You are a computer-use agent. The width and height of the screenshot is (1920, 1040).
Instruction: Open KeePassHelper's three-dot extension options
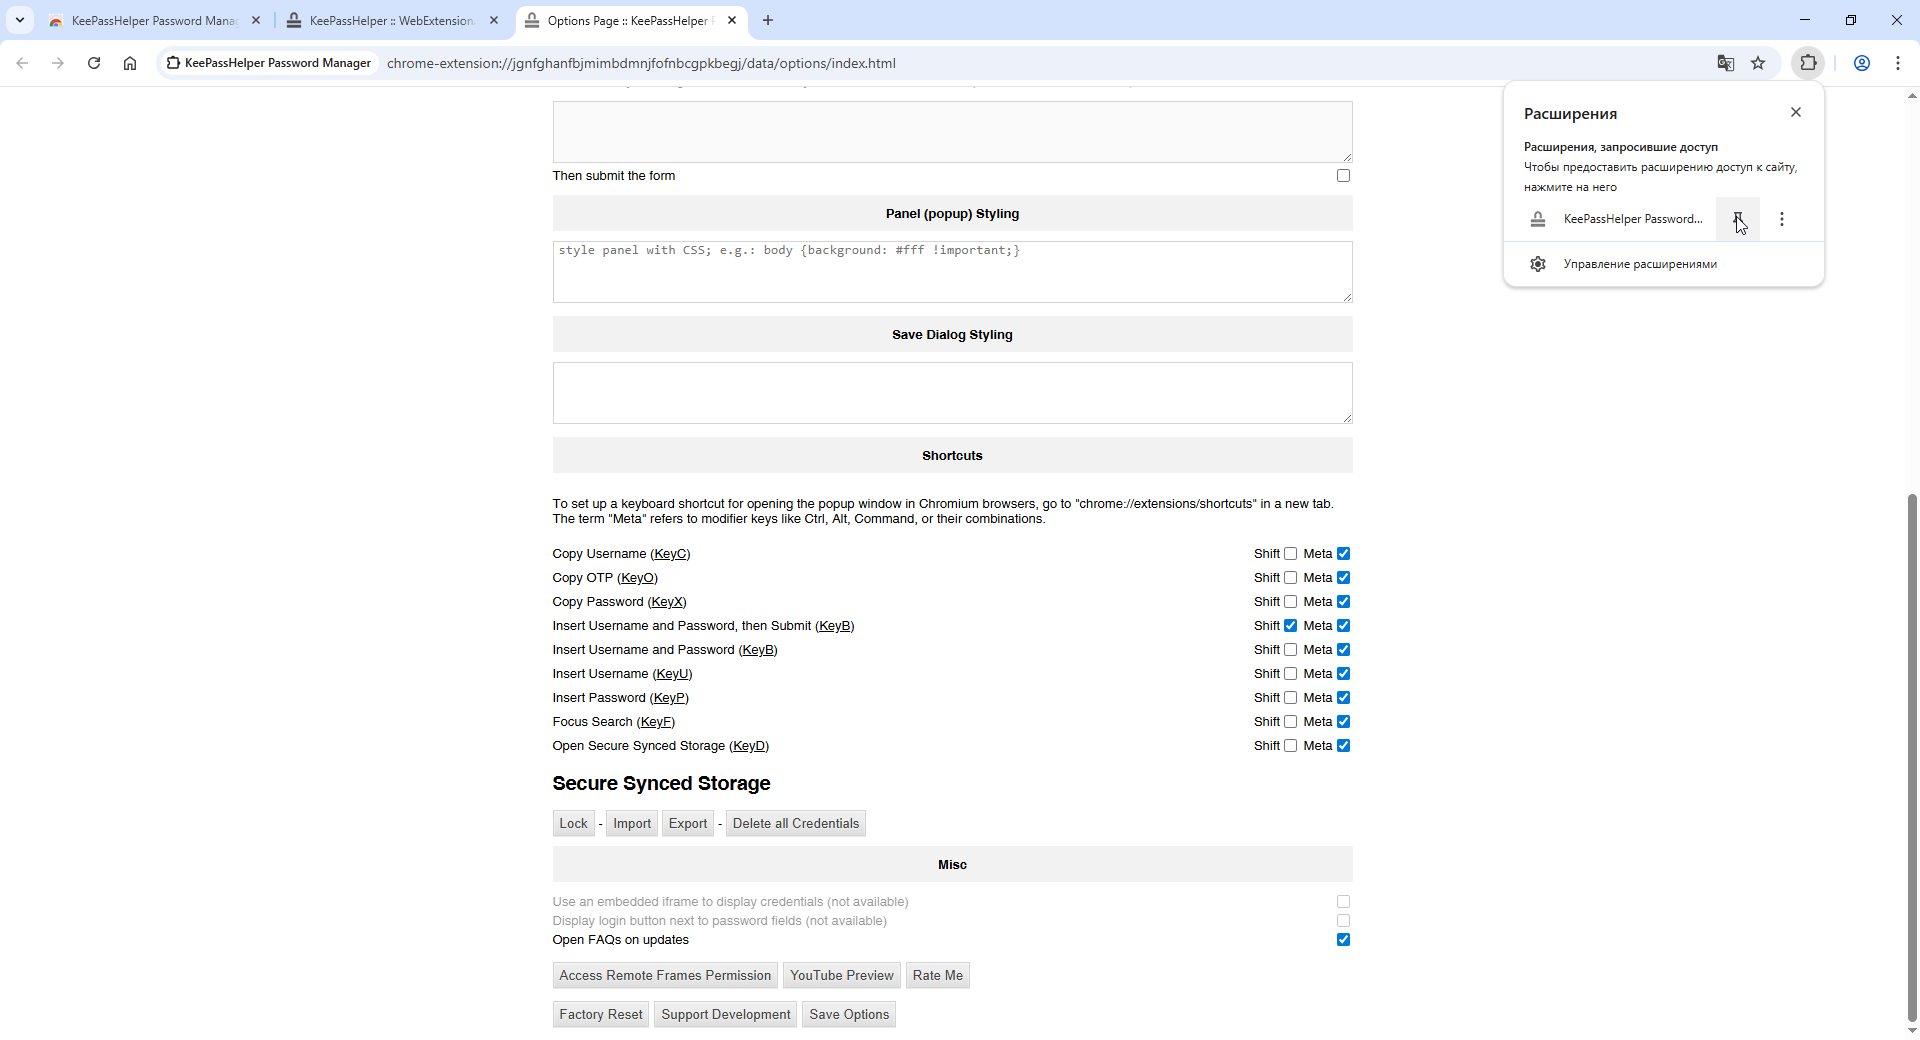[1781, 219]
